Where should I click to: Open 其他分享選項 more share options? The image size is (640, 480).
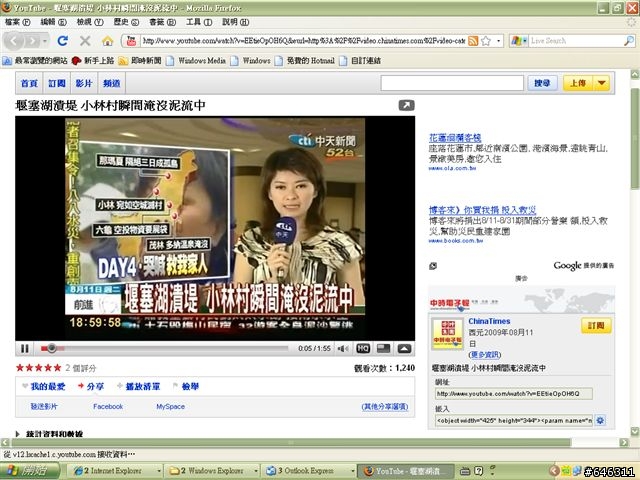(384, 407)
